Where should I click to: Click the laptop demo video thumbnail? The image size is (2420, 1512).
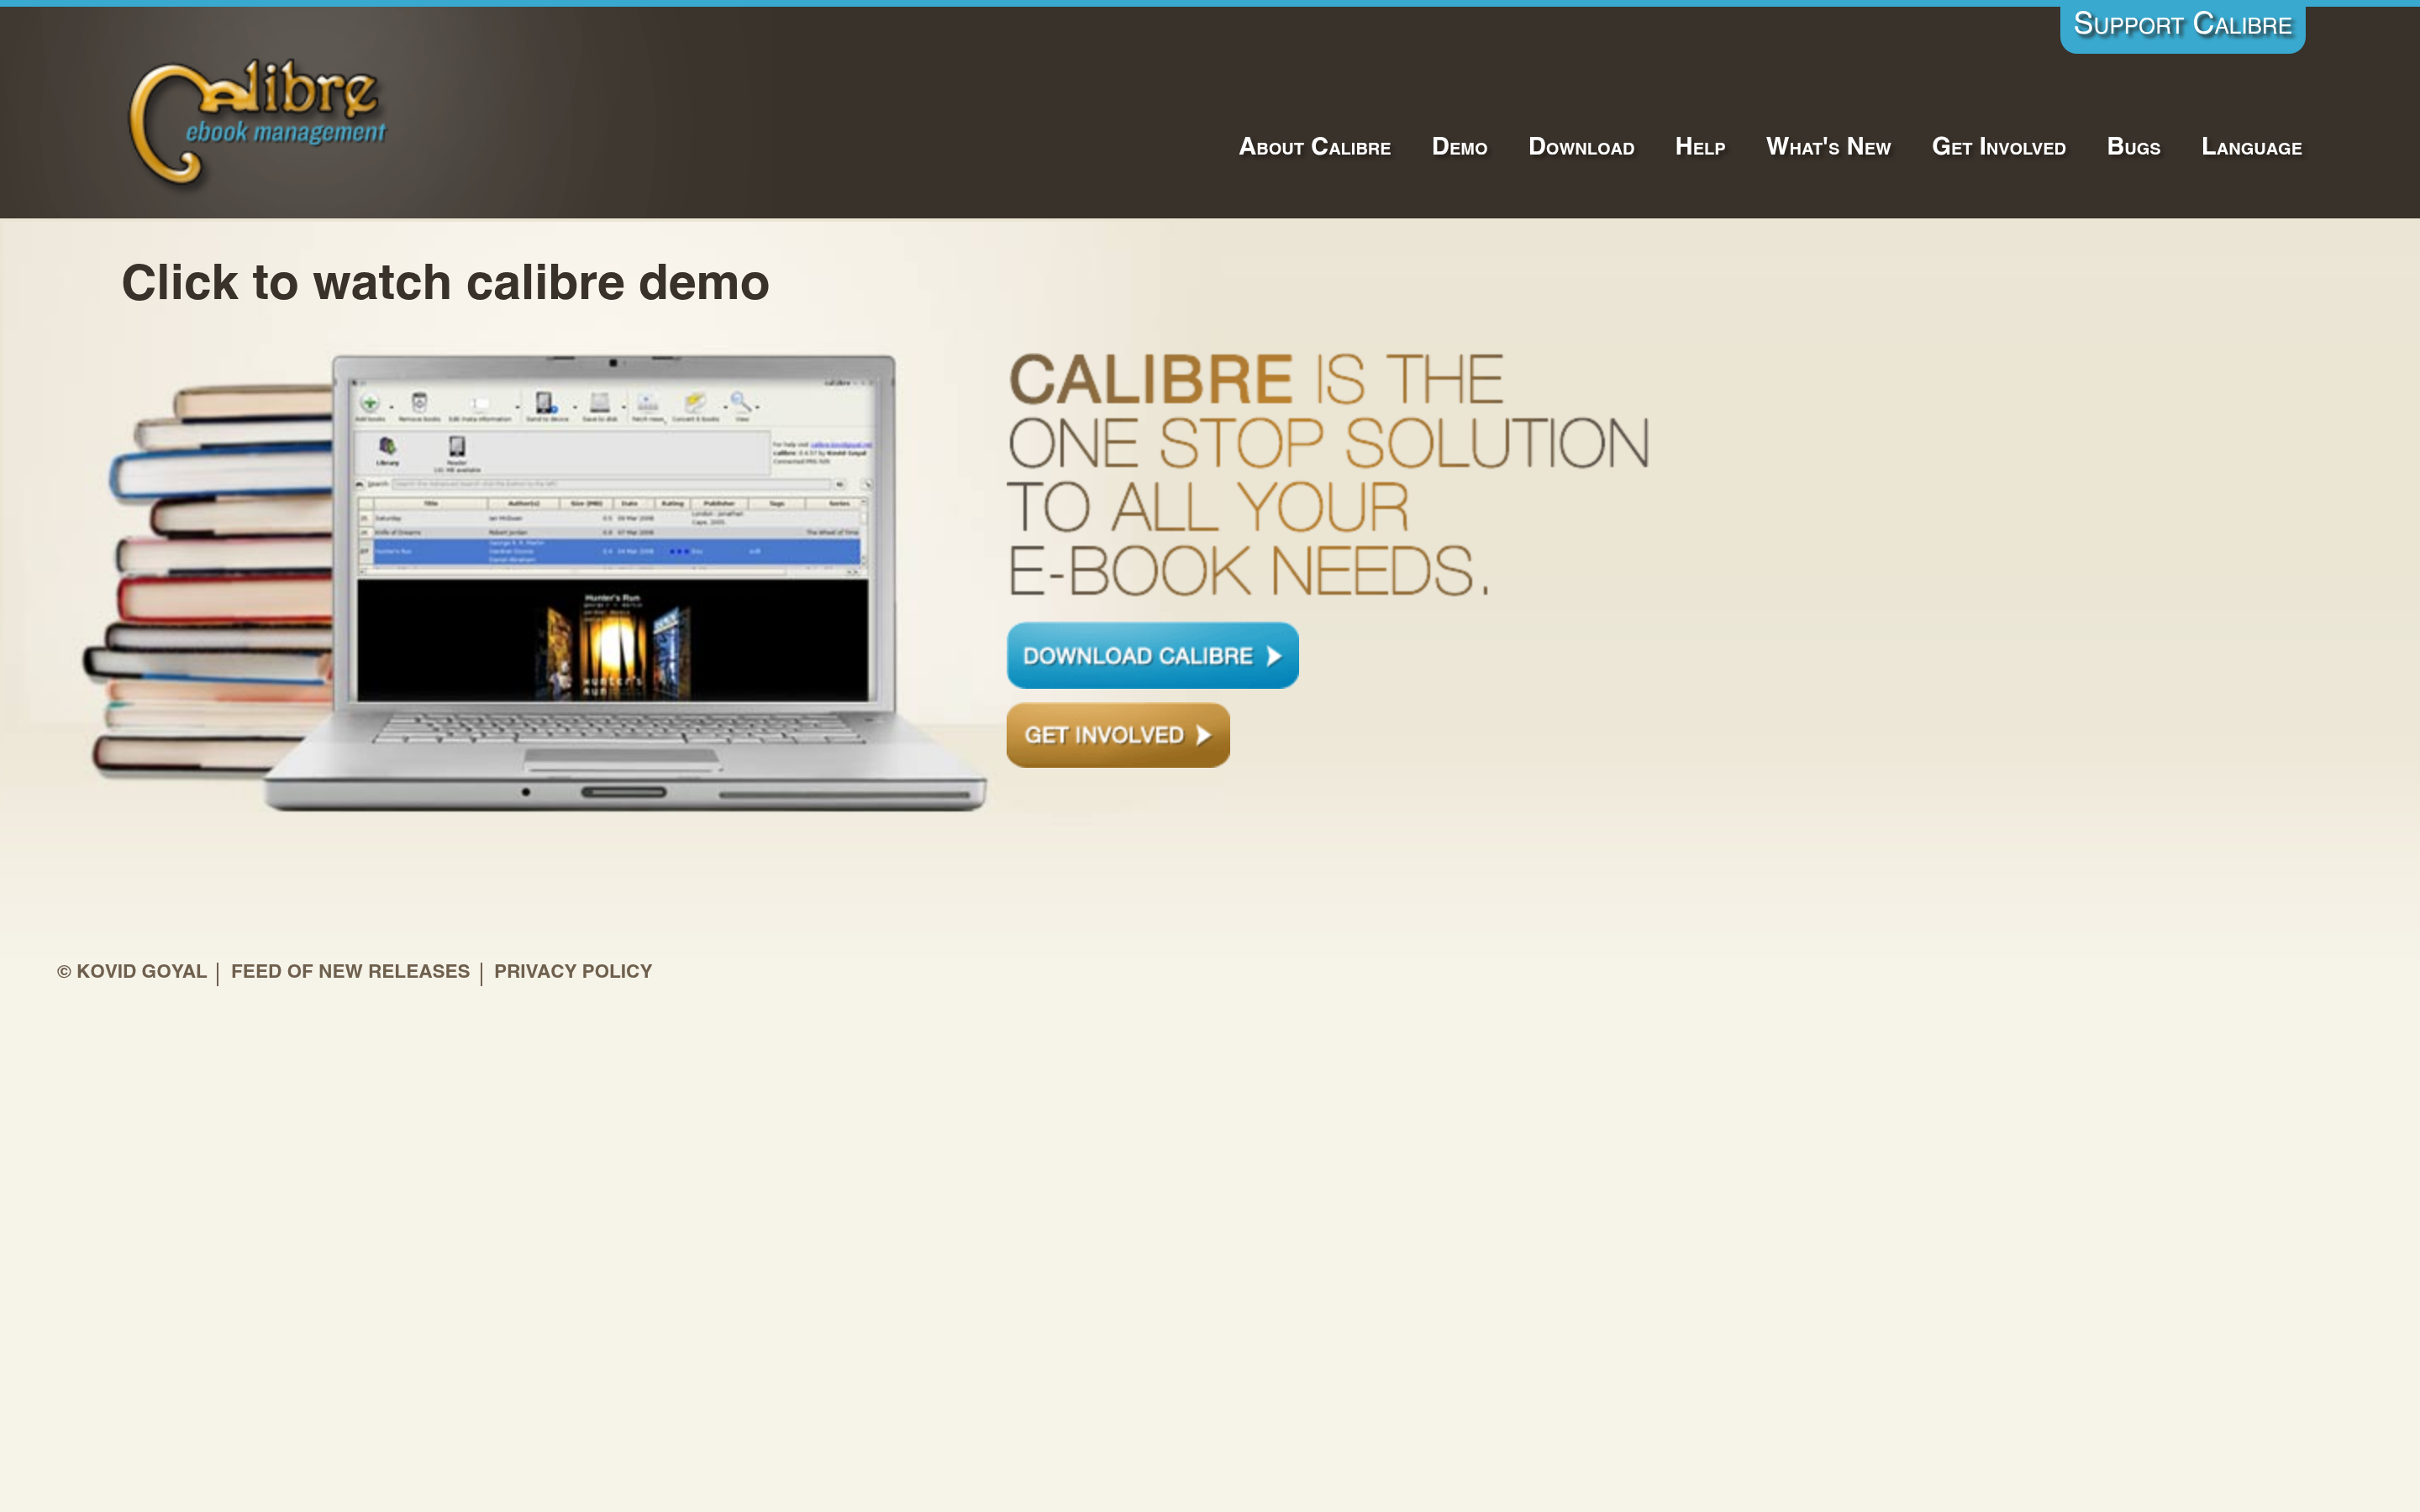click(x=535, y=582)
